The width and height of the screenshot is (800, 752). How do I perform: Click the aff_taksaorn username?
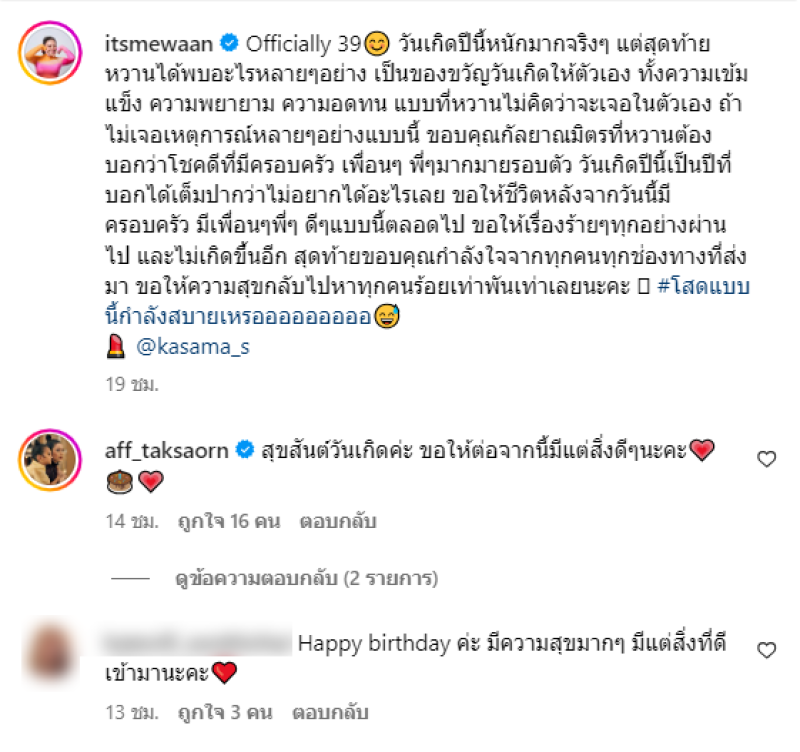[x=166, y=450]
